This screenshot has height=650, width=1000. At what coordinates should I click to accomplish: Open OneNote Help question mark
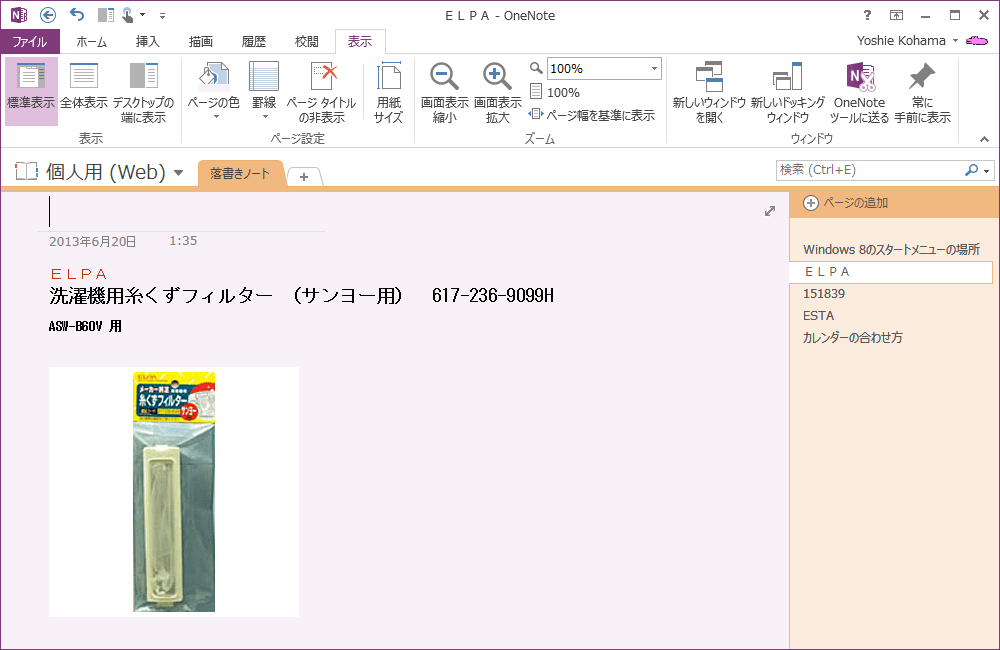(x=867, y=15)
